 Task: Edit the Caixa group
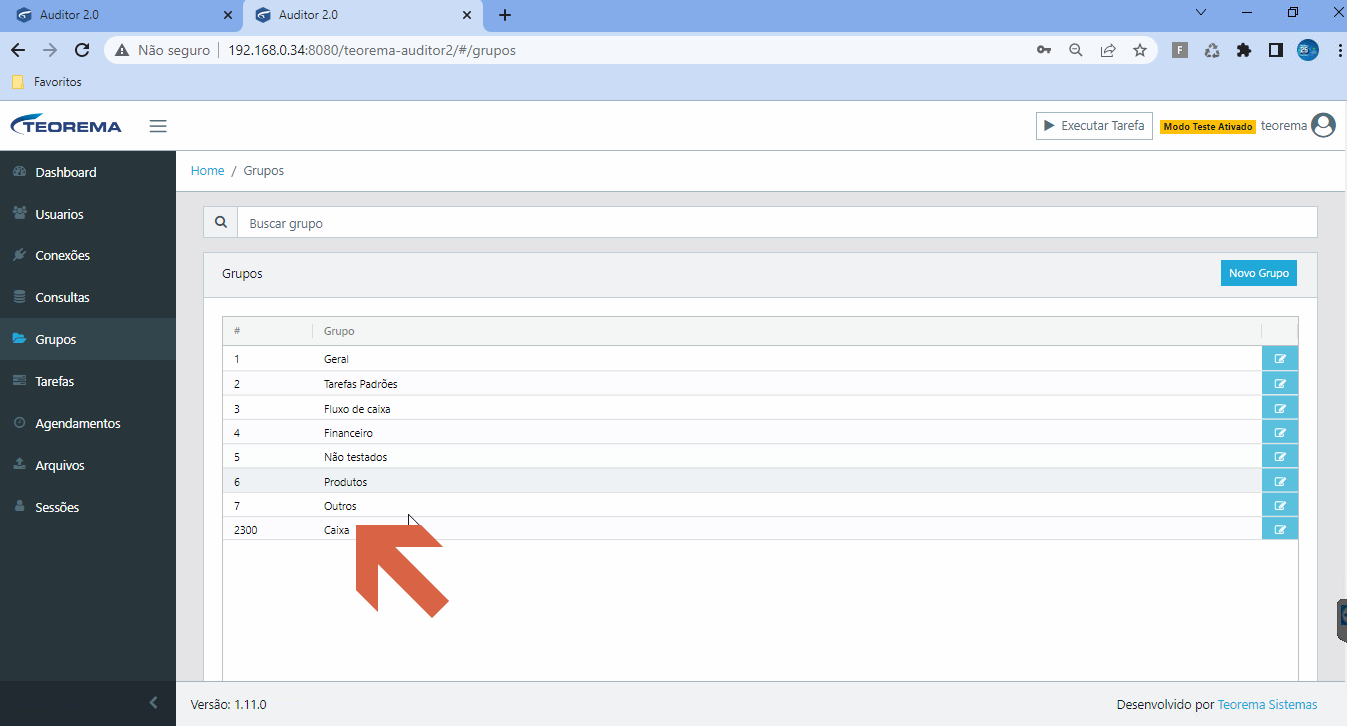[x=1280, y=529]
